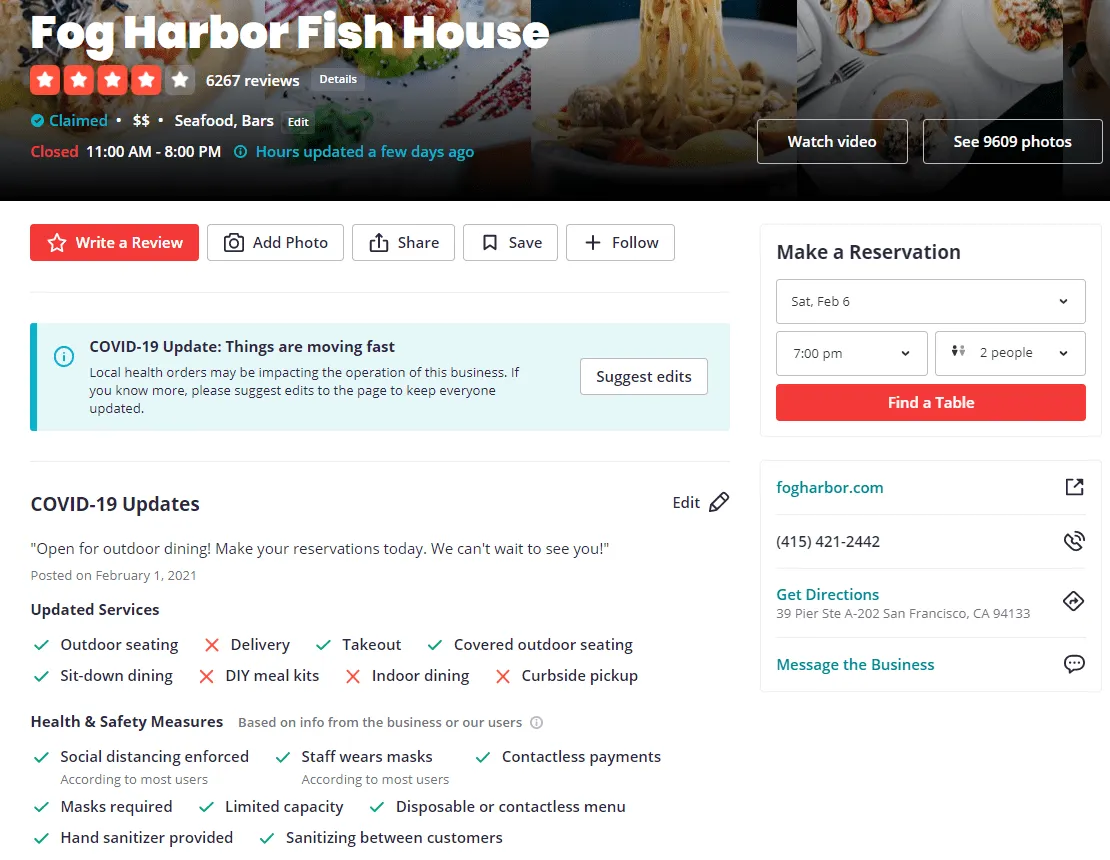Click the external link icon next to fogharbor.com
1110x860 pixels.
(1074, 487)
